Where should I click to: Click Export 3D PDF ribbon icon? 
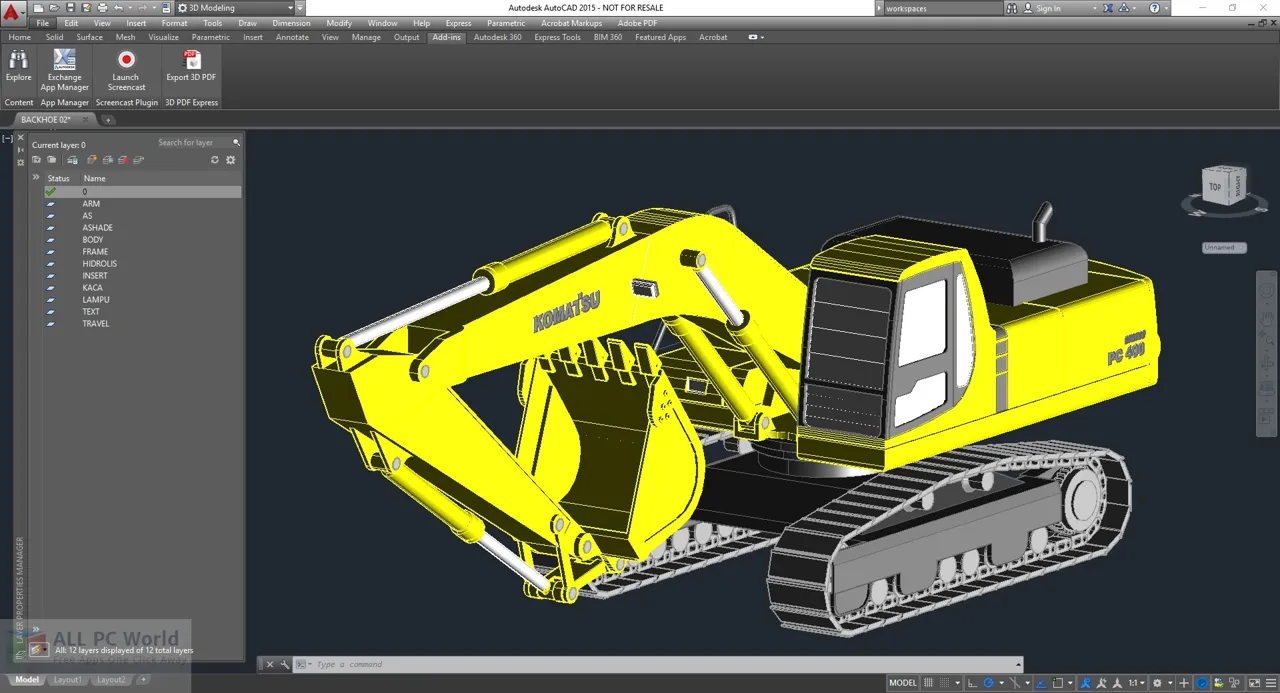[x=191, y=59]
